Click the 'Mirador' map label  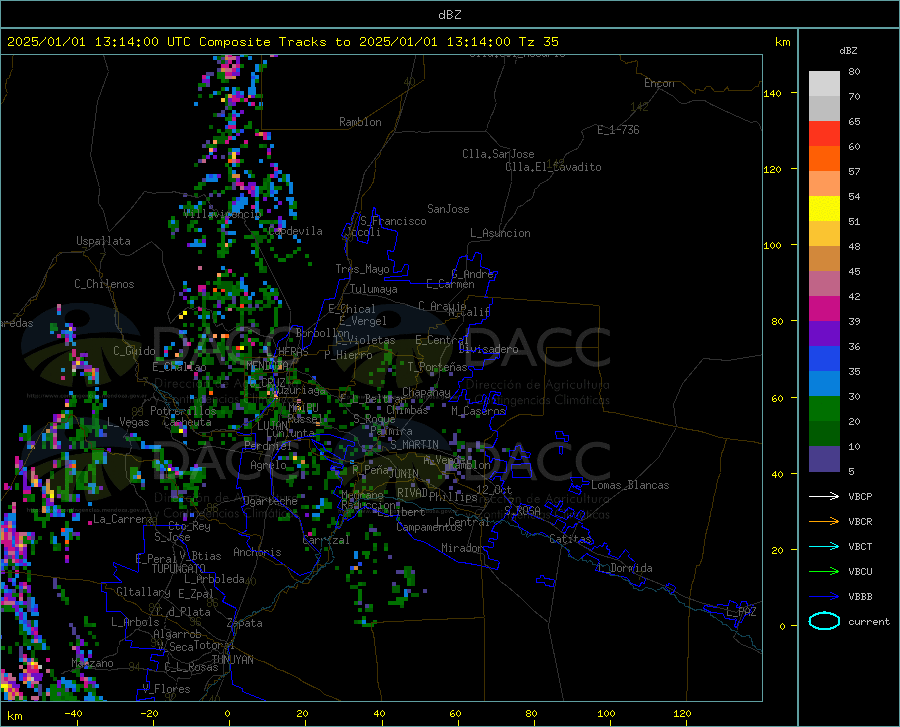coord(461,548)
